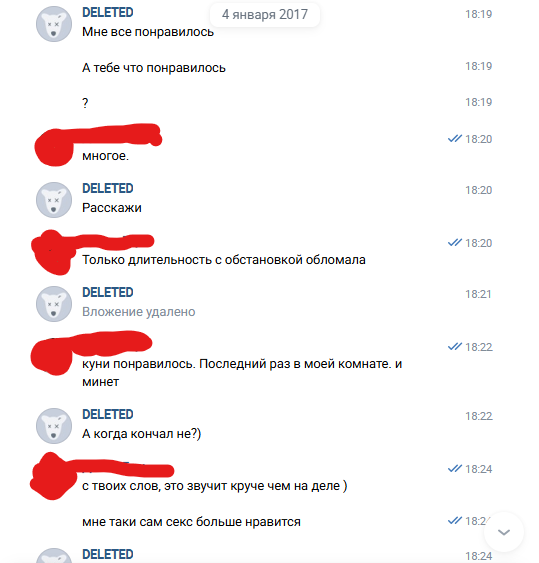Screen dimensions: 539x563
Task: Click the 18:21 timestamp
Action: tap(478, 294)
